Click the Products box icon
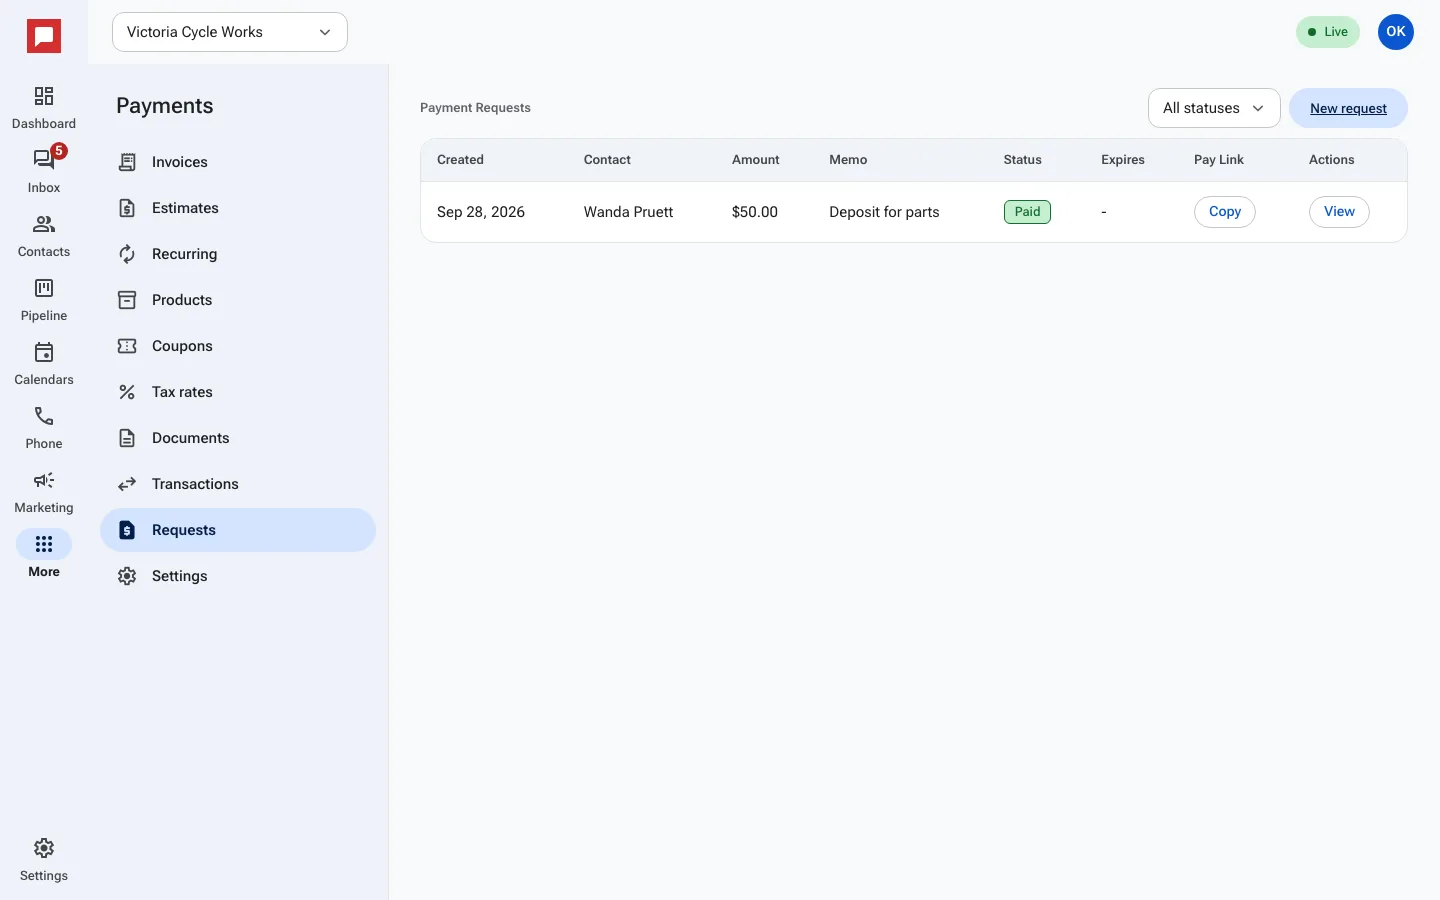The height and width of the screenshot is (900, 1440). pyautogui.click(x=127, y=300)
